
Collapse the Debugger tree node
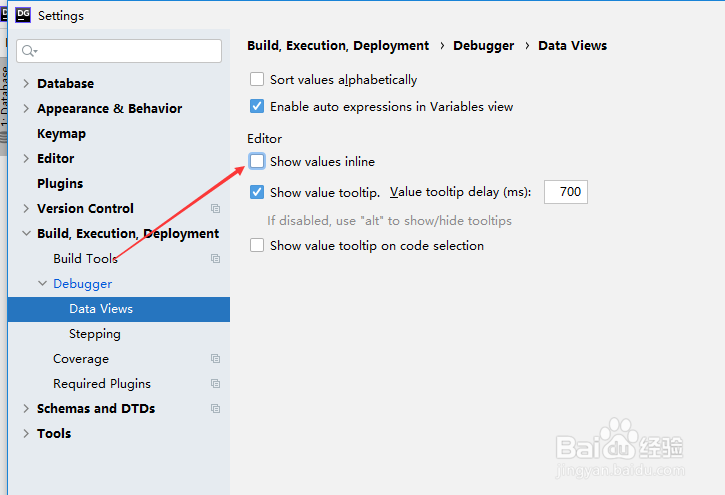click(42, 284)
